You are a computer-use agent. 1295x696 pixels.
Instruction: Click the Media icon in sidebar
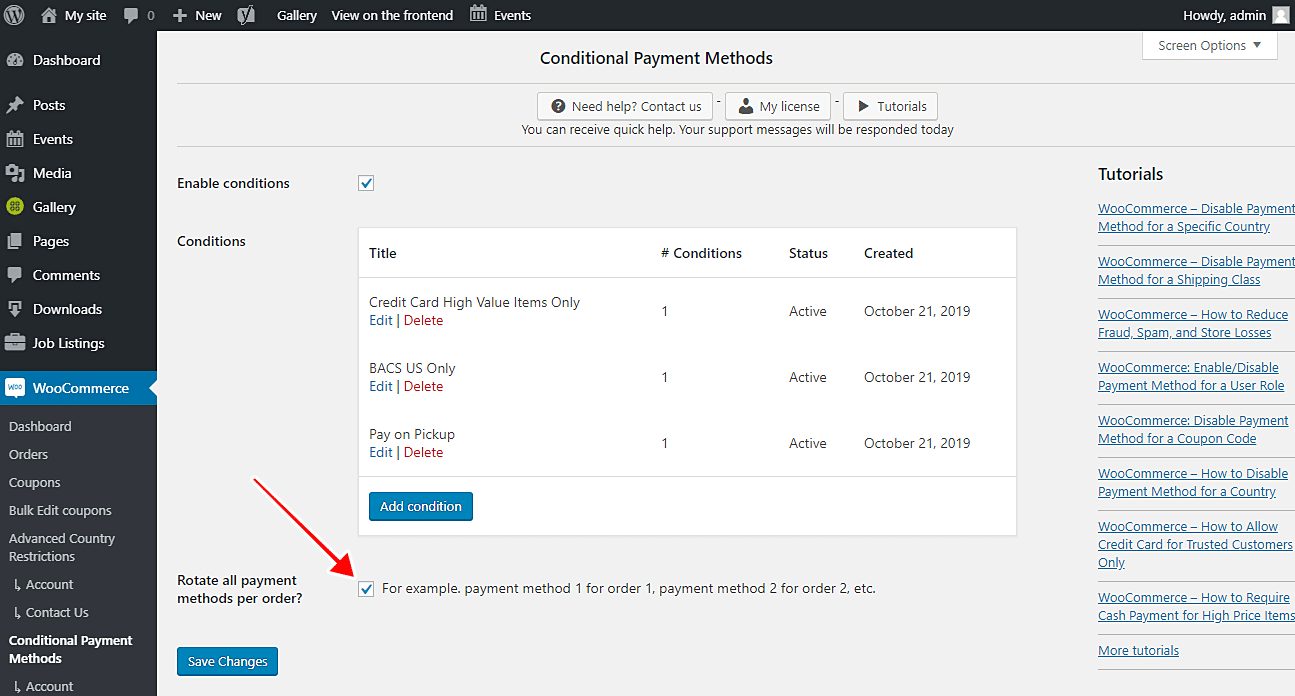click(15, 173)
